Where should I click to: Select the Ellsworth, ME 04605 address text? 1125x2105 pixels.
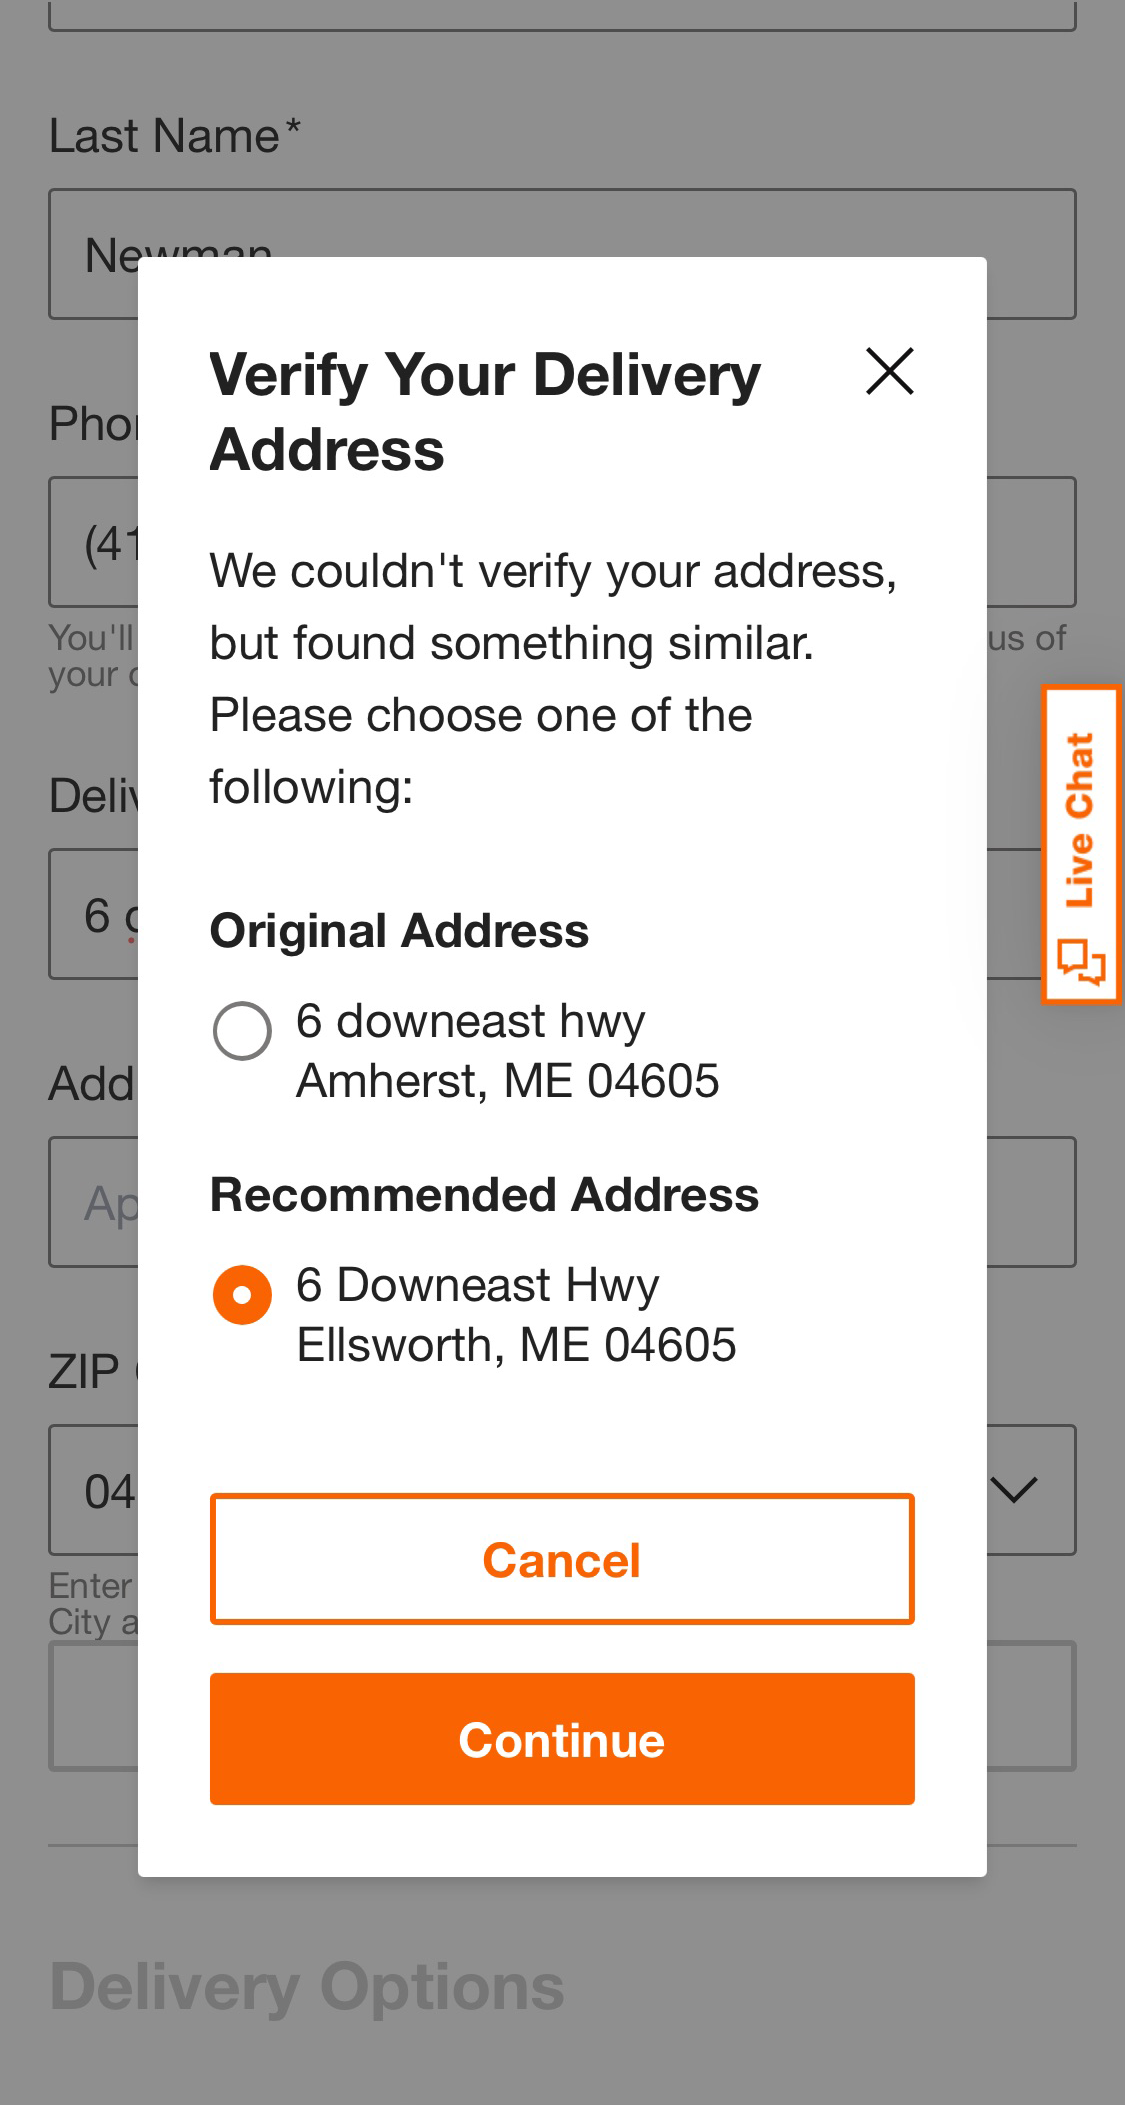point(514,1344)
